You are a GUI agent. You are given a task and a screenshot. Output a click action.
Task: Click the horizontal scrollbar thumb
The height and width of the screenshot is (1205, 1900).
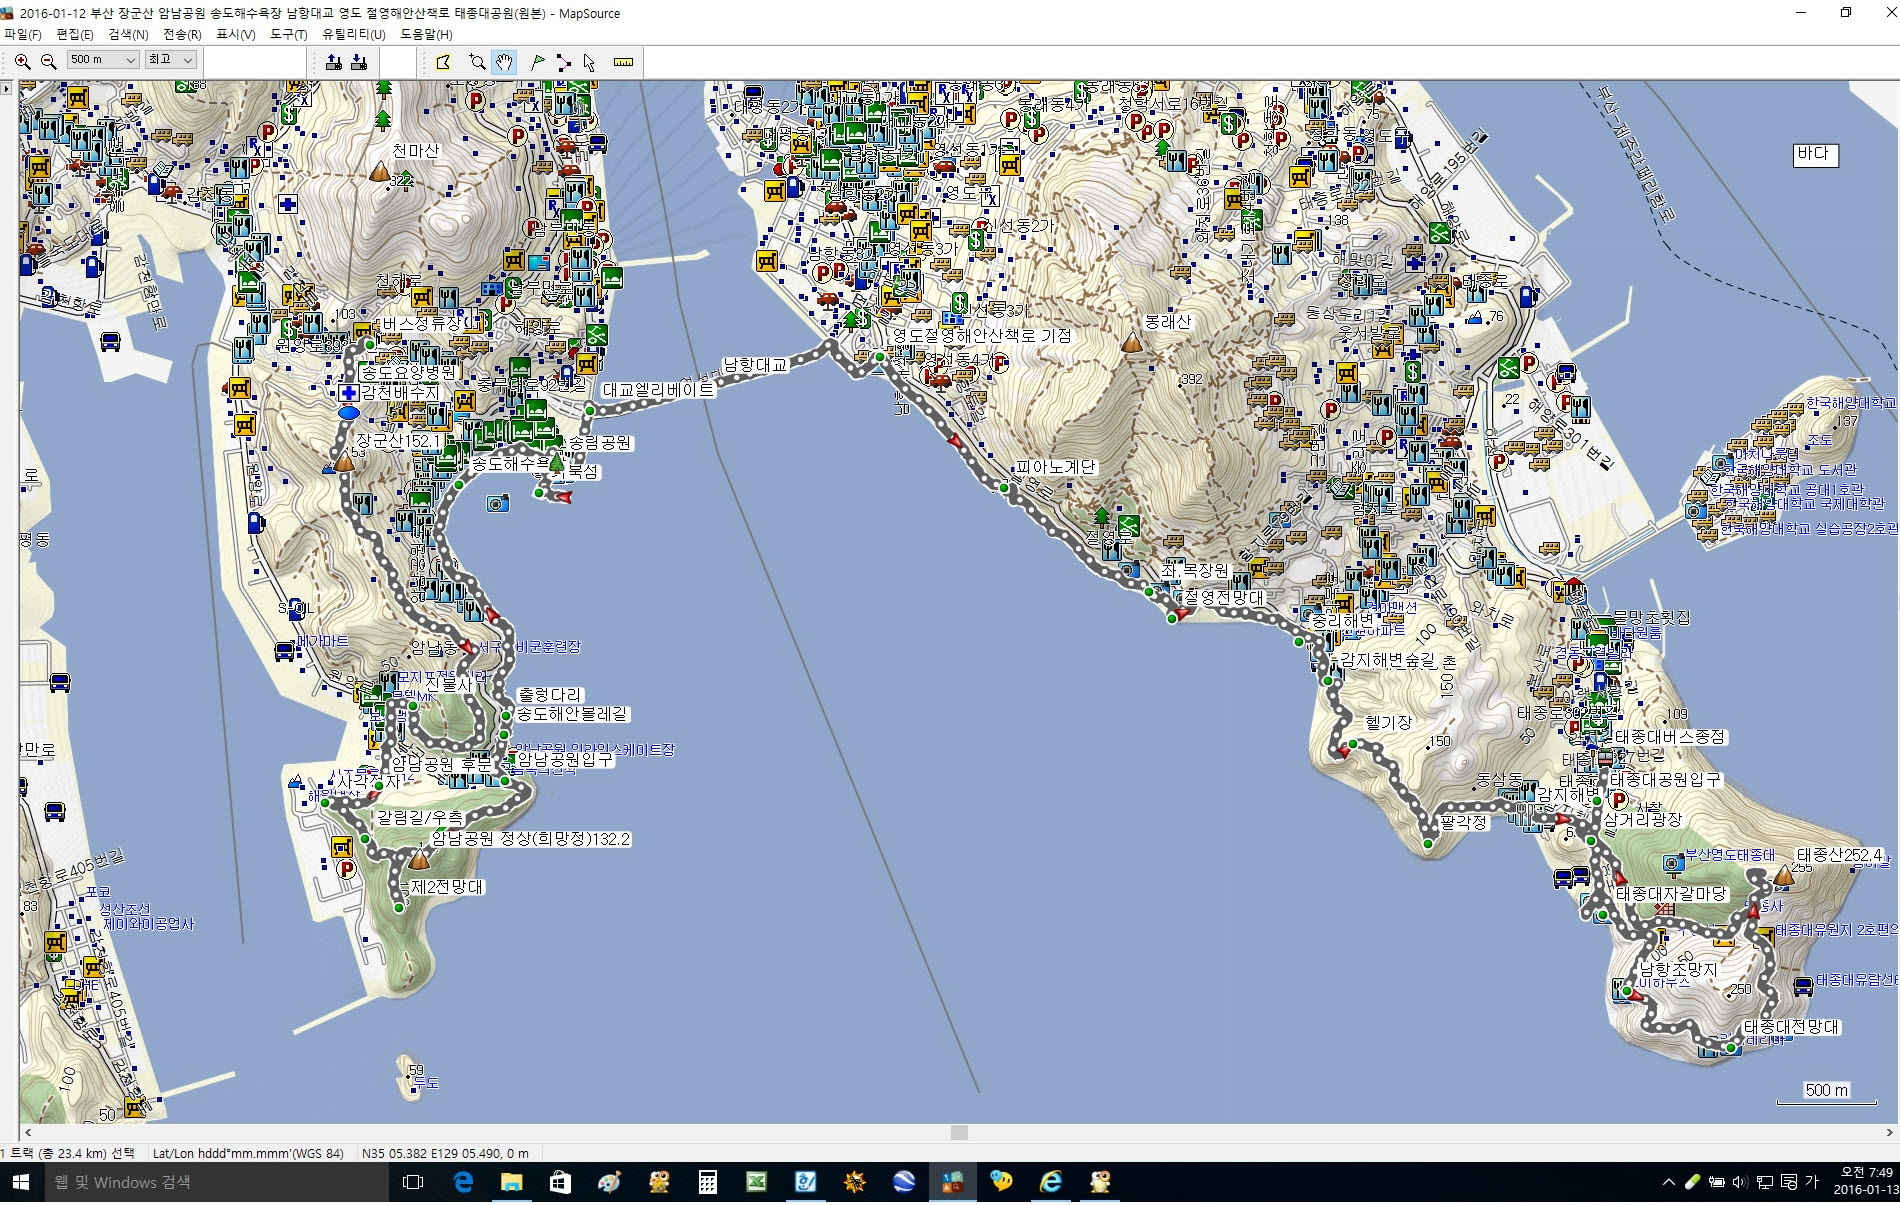(959, 1133)
